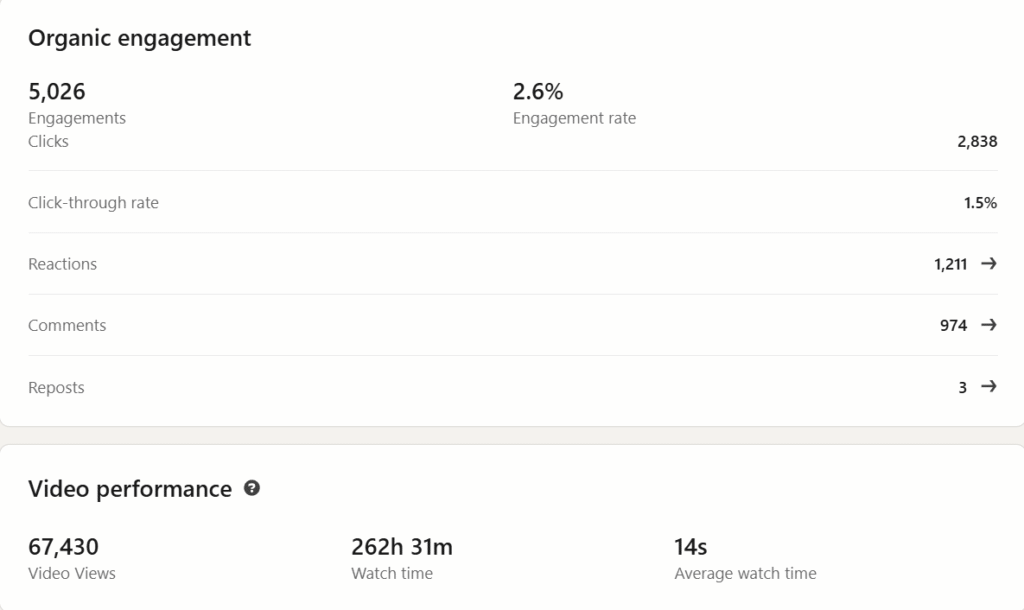Click the 67,430 Video Views figure
Screen dimensions: 1024x610
pyautogui.click(x=63, y=547)
